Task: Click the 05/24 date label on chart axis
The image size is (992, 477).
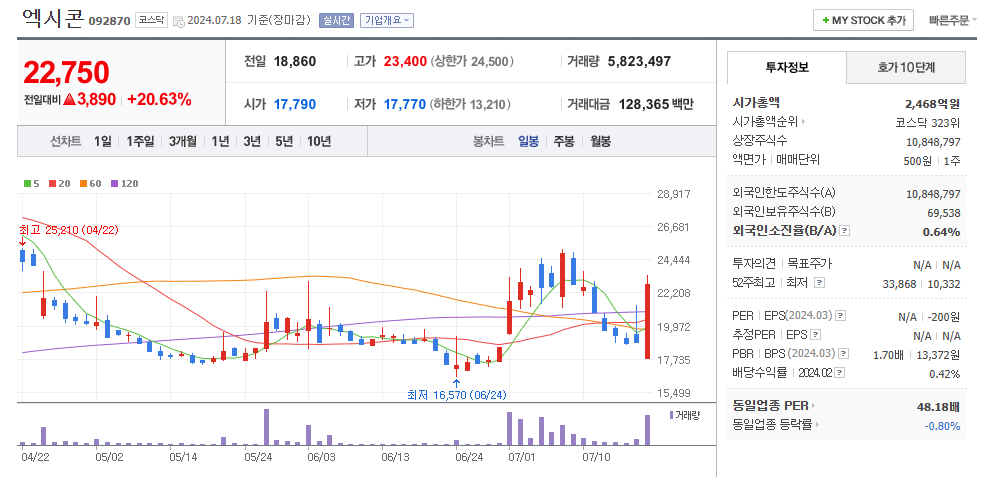Action: (x=258, y=456)
